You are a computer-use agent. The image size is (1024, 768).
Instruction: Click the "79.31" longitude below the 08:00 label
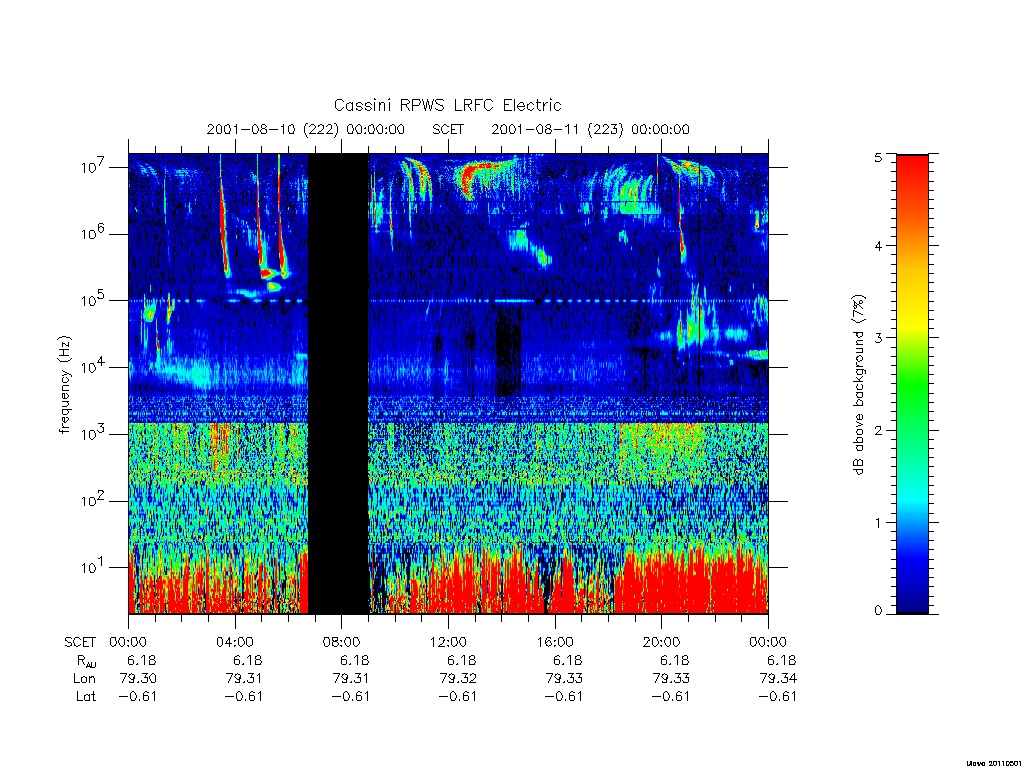[x=351, y=679]
